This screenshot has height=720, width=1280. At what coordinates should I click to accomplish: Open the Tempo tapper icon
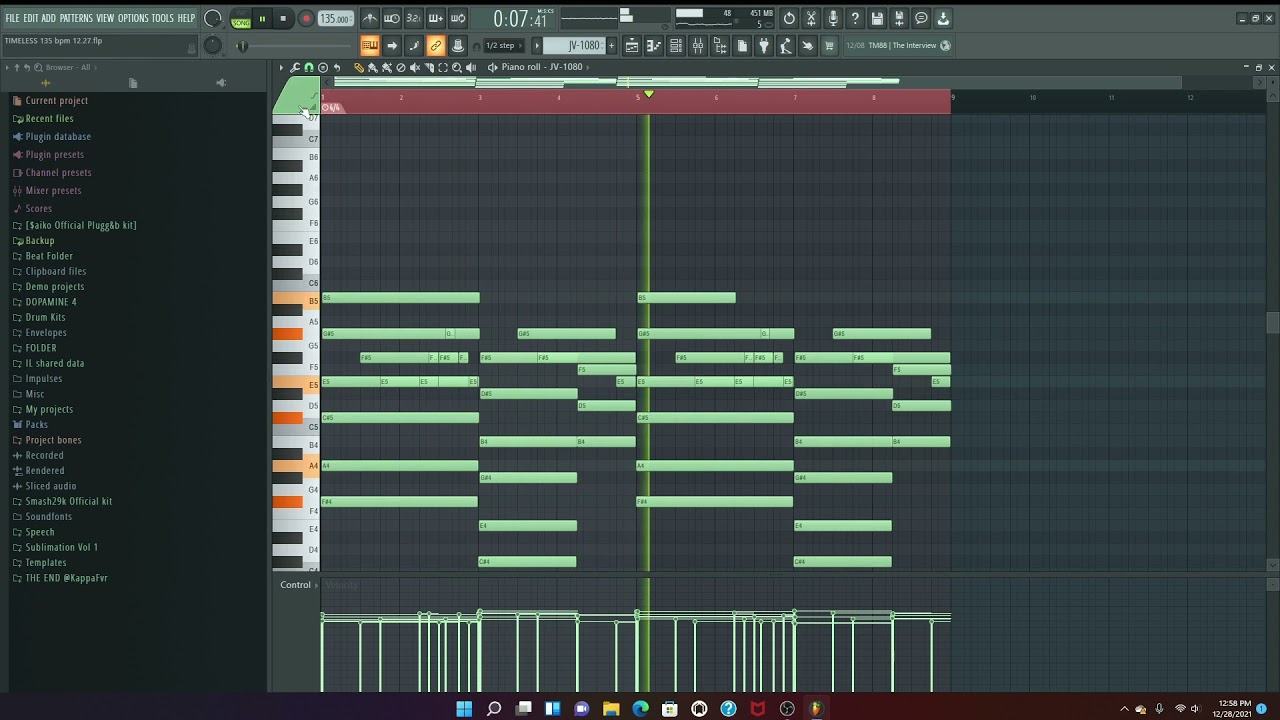[786, 45]
